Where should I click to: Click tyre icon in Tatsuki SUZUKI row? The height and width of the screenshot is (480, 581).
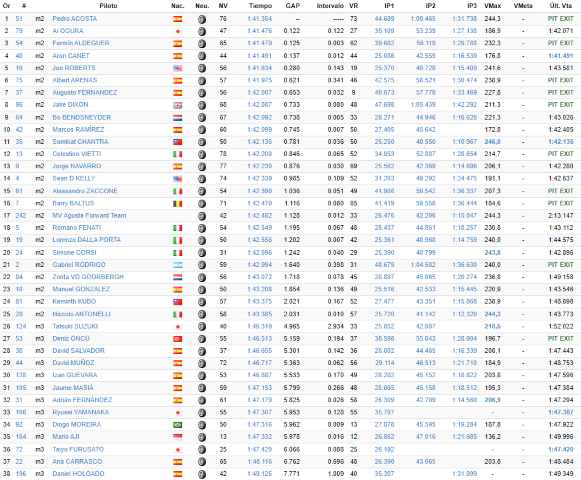(x=202, y=327)
